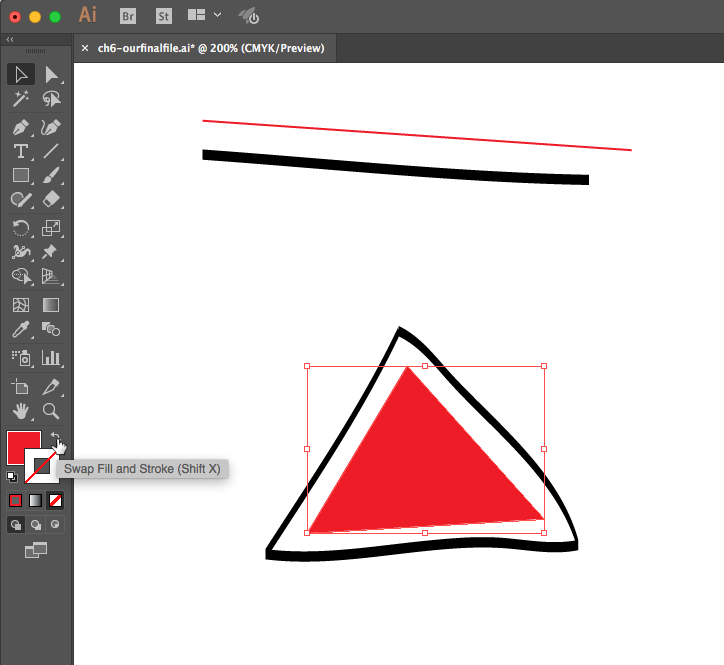Select the Rotate tool
This screenshot has height=665, width=724.
tap(19, 228)
